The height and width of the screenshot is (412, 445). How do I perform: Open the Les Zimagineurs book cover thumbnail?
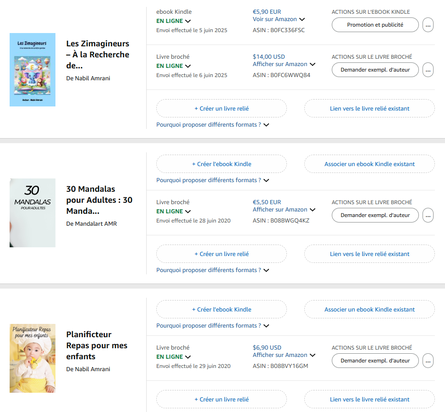click(x=32, y=70)
